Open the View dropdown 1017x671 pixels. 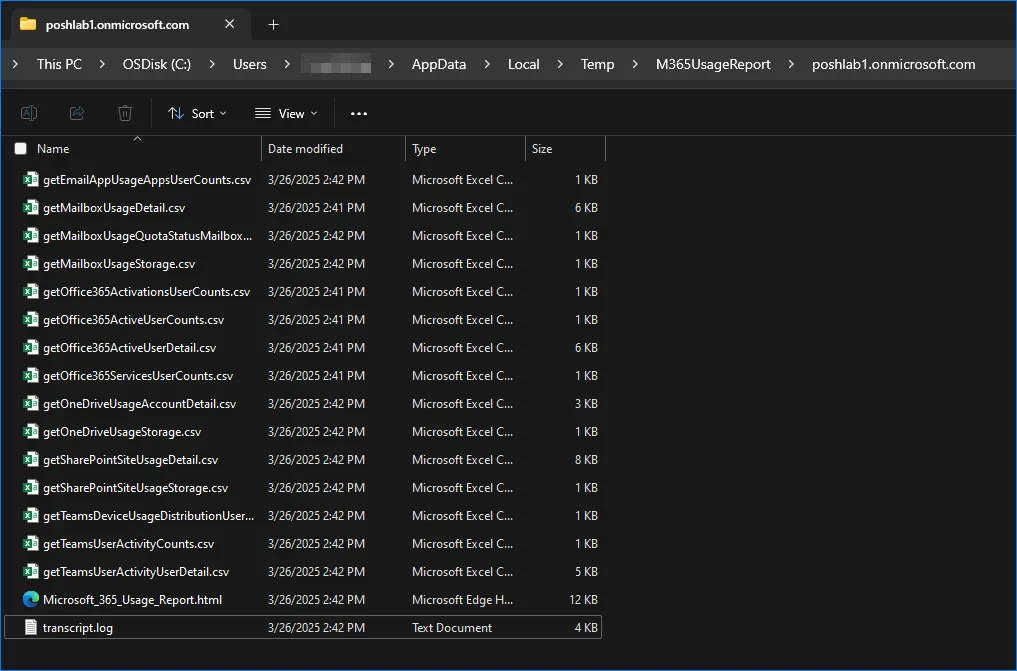[x=286, y=114]
